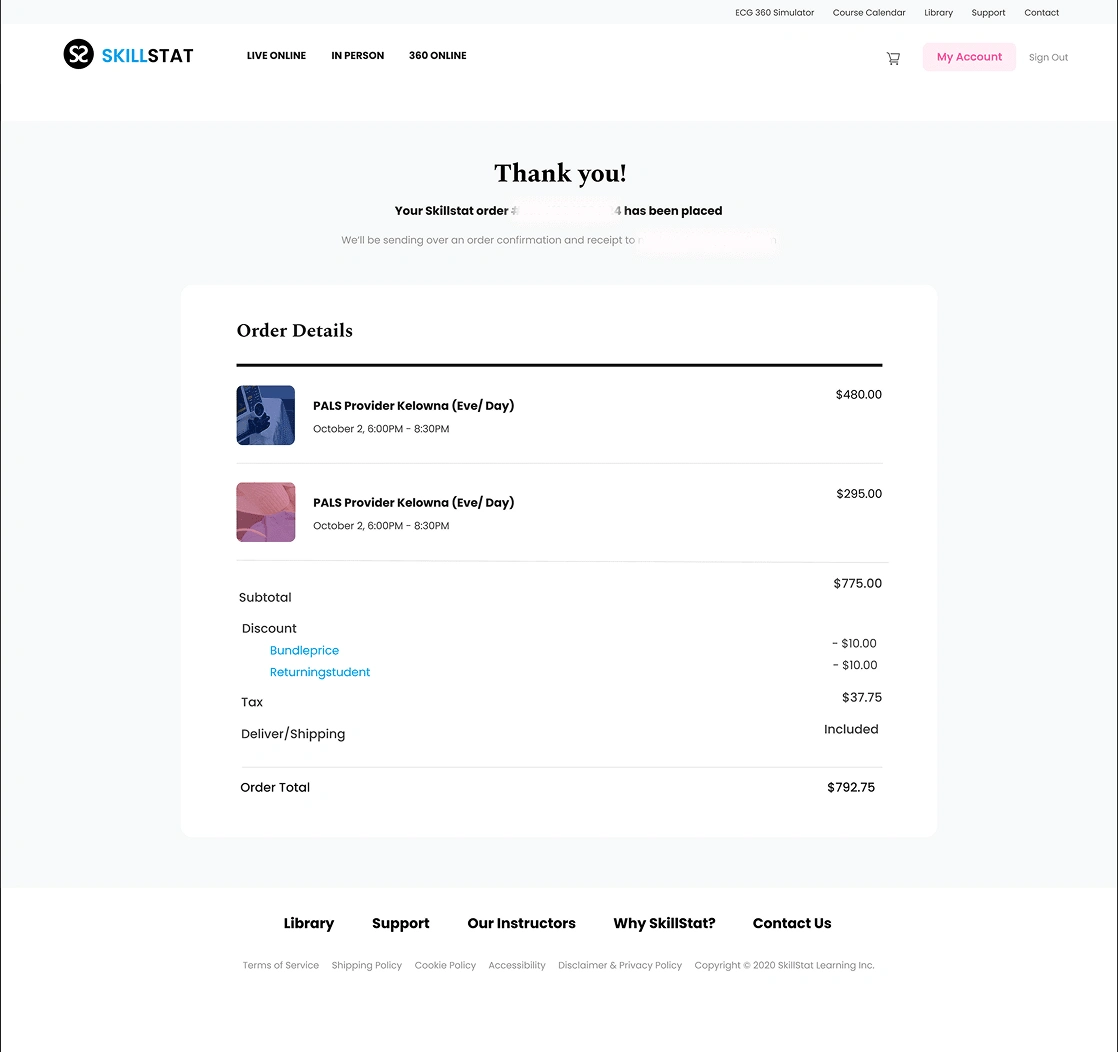
Task: Open Why SkillStat? footer link
Action: (664, 923)
